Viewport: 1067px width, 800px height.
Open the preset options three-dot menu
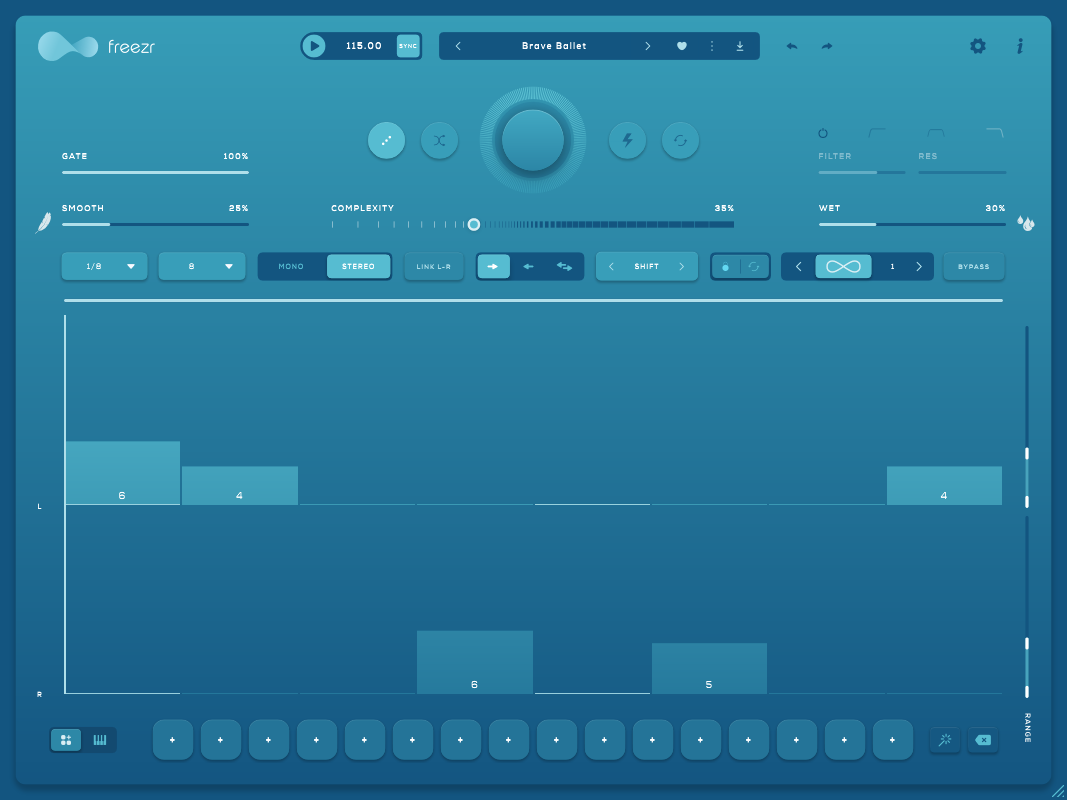712,46
